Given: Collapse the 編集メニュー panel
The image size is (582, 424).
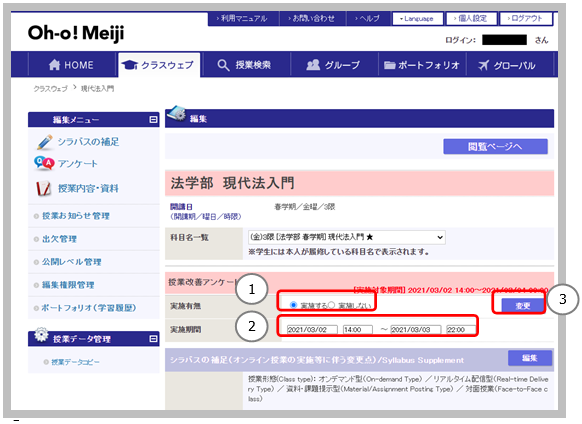Looking at the screenshot, I should click(153, 120).
